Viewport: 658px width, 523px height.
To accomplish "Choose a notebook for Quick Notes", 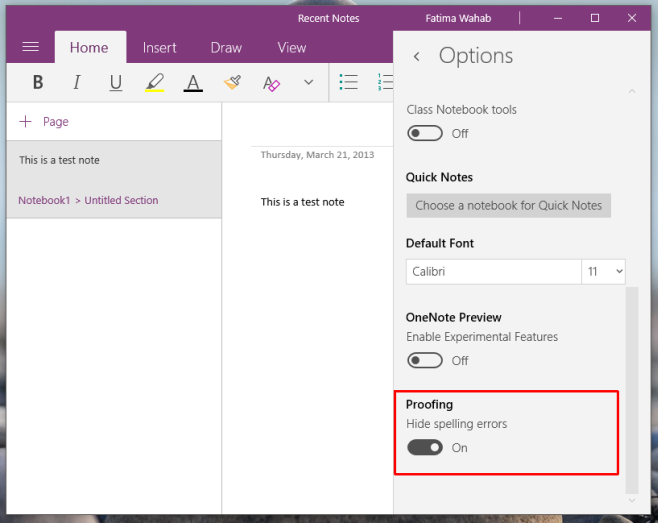I will [x=508, y=206].
